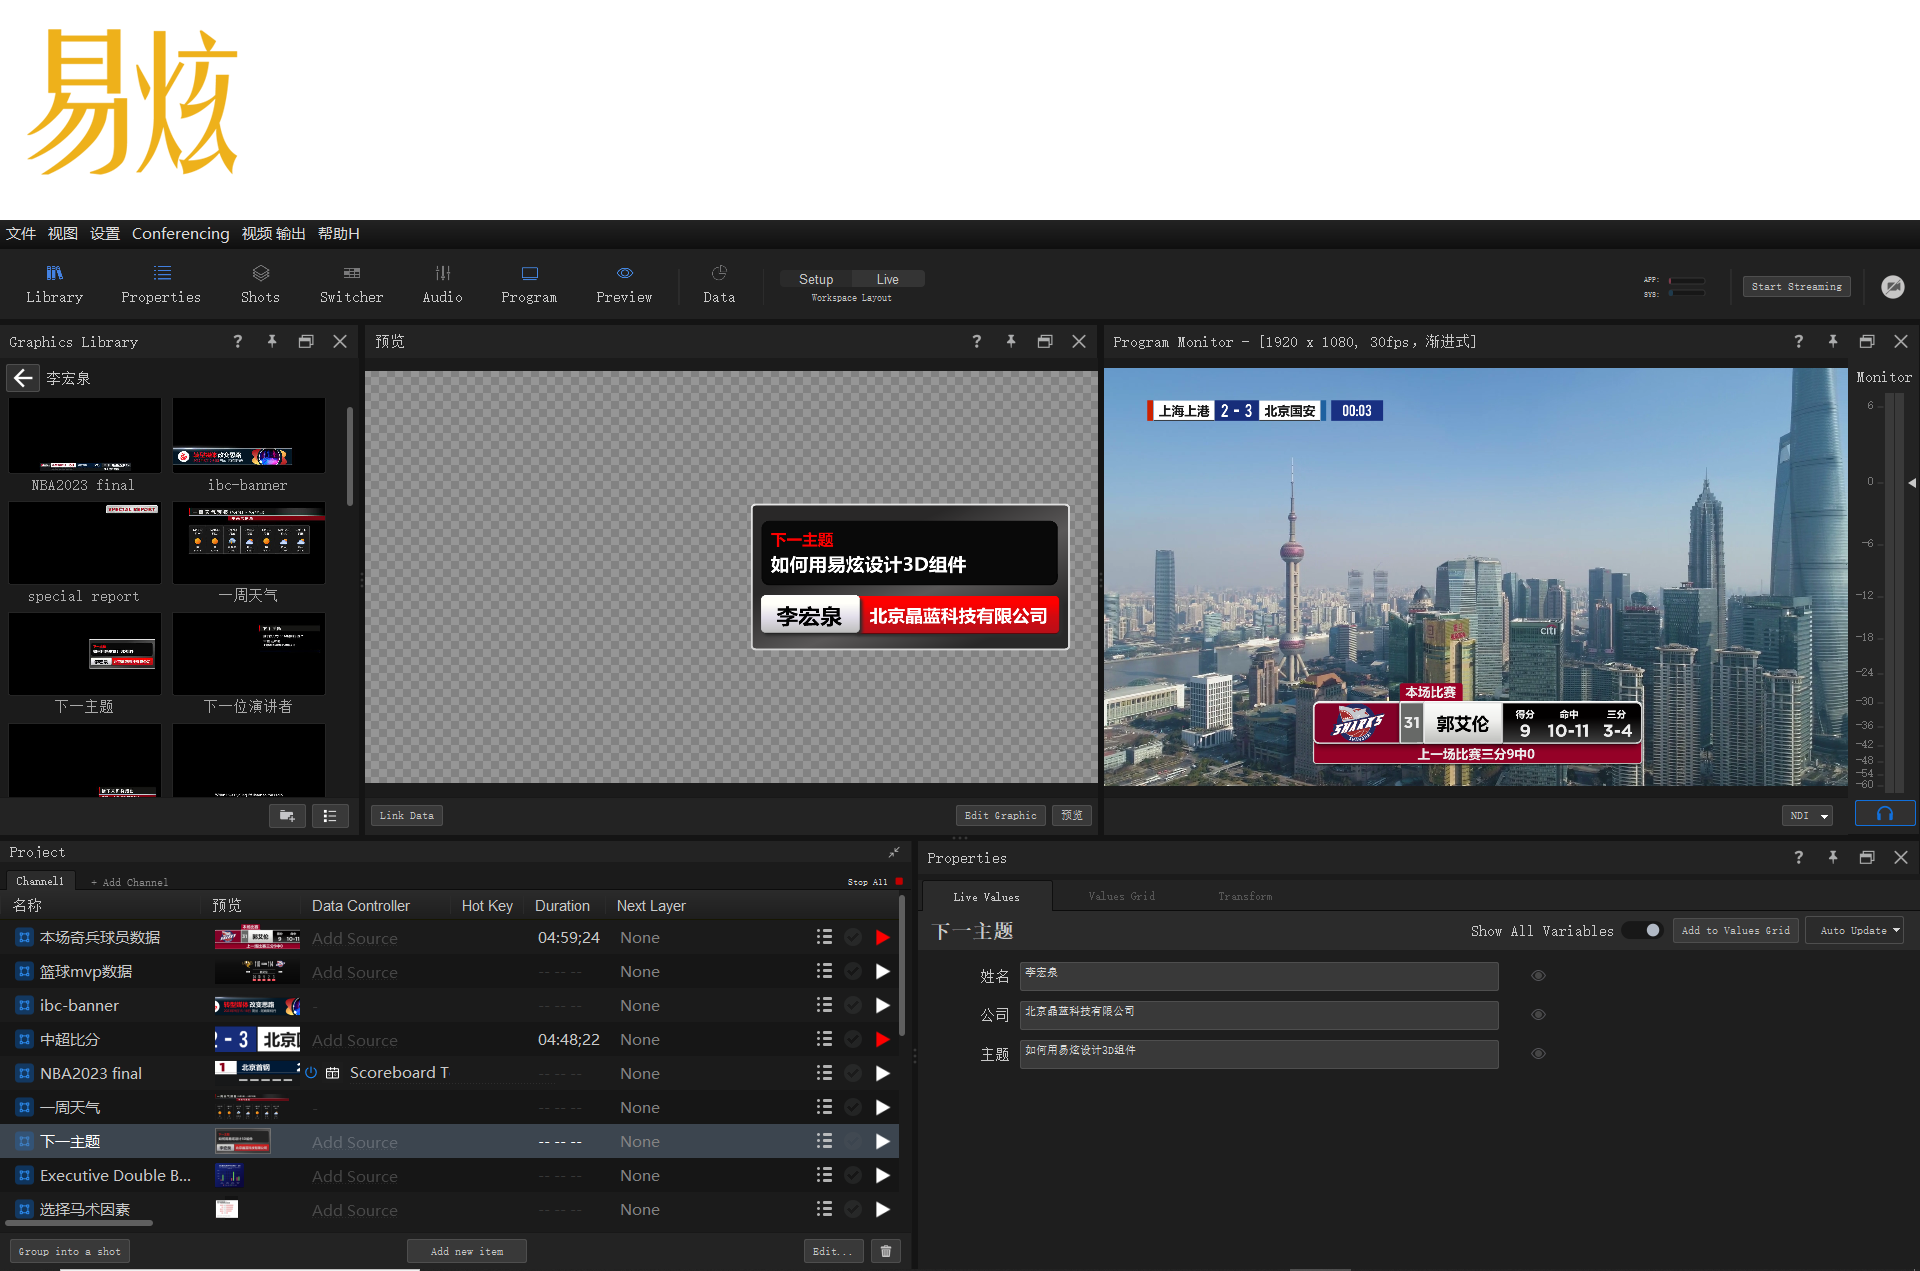Screen dimensions: 1920x1271
Task: Click the muted profile icon at top right
Action: pyautogui.click(x=1893, y=287)
